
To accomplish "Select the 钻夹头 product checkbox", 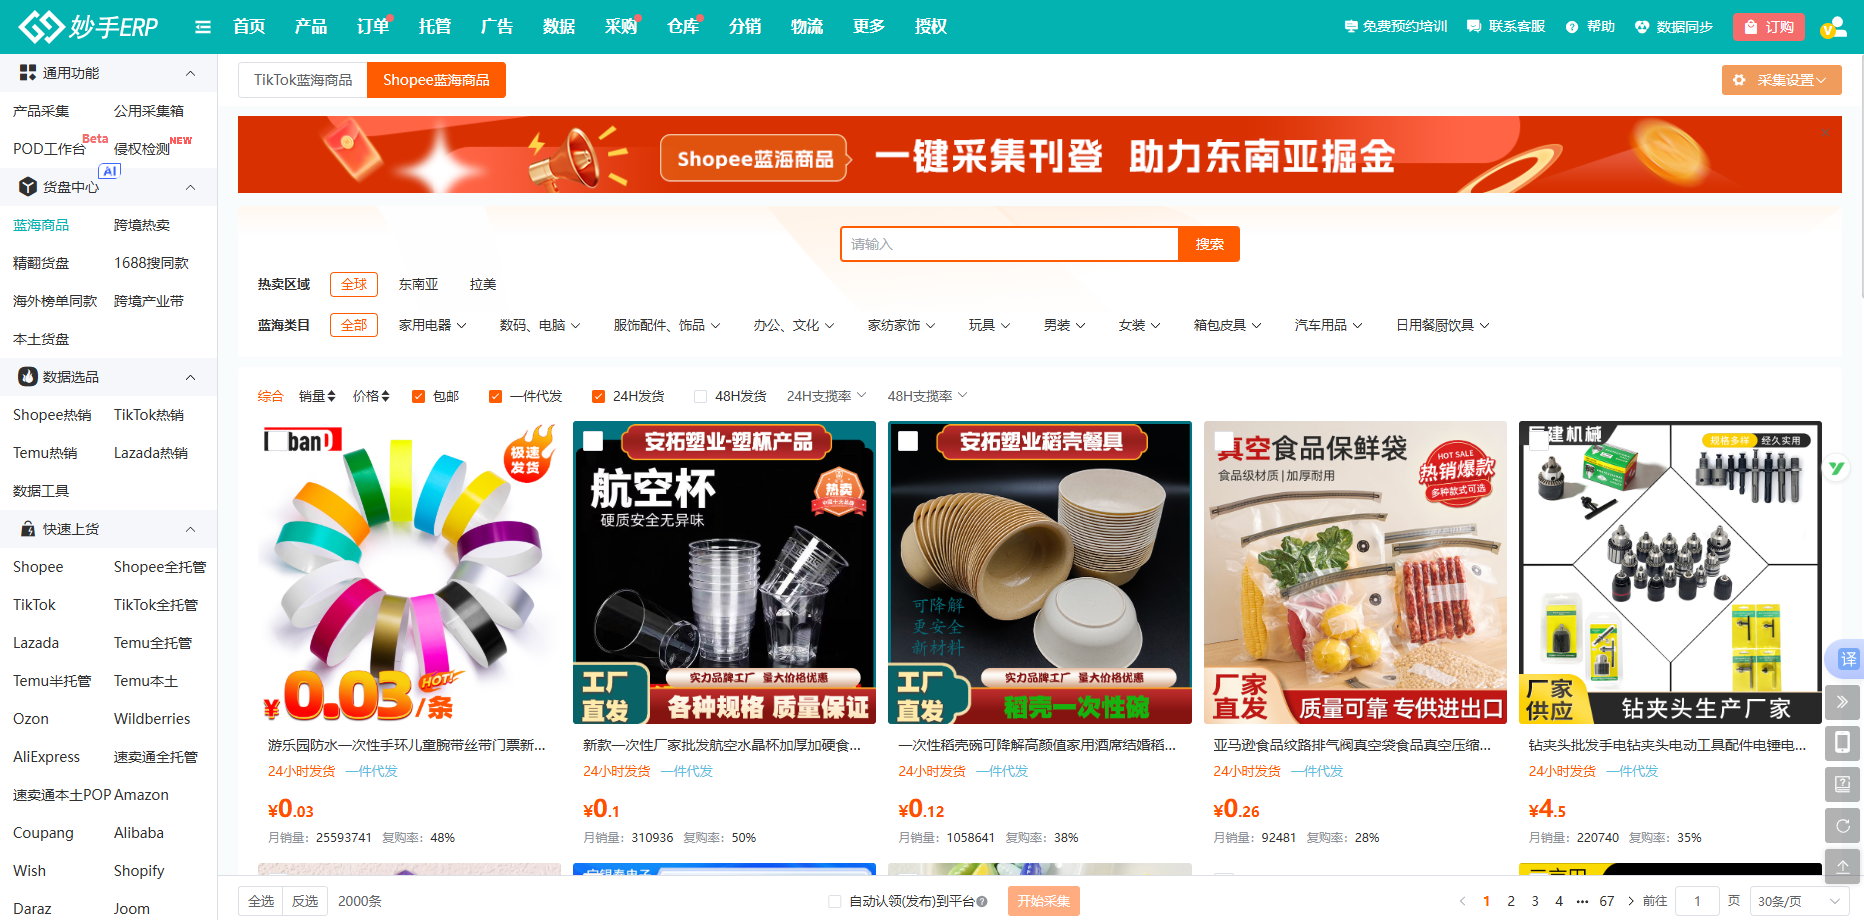I will tap(1538, 441).
